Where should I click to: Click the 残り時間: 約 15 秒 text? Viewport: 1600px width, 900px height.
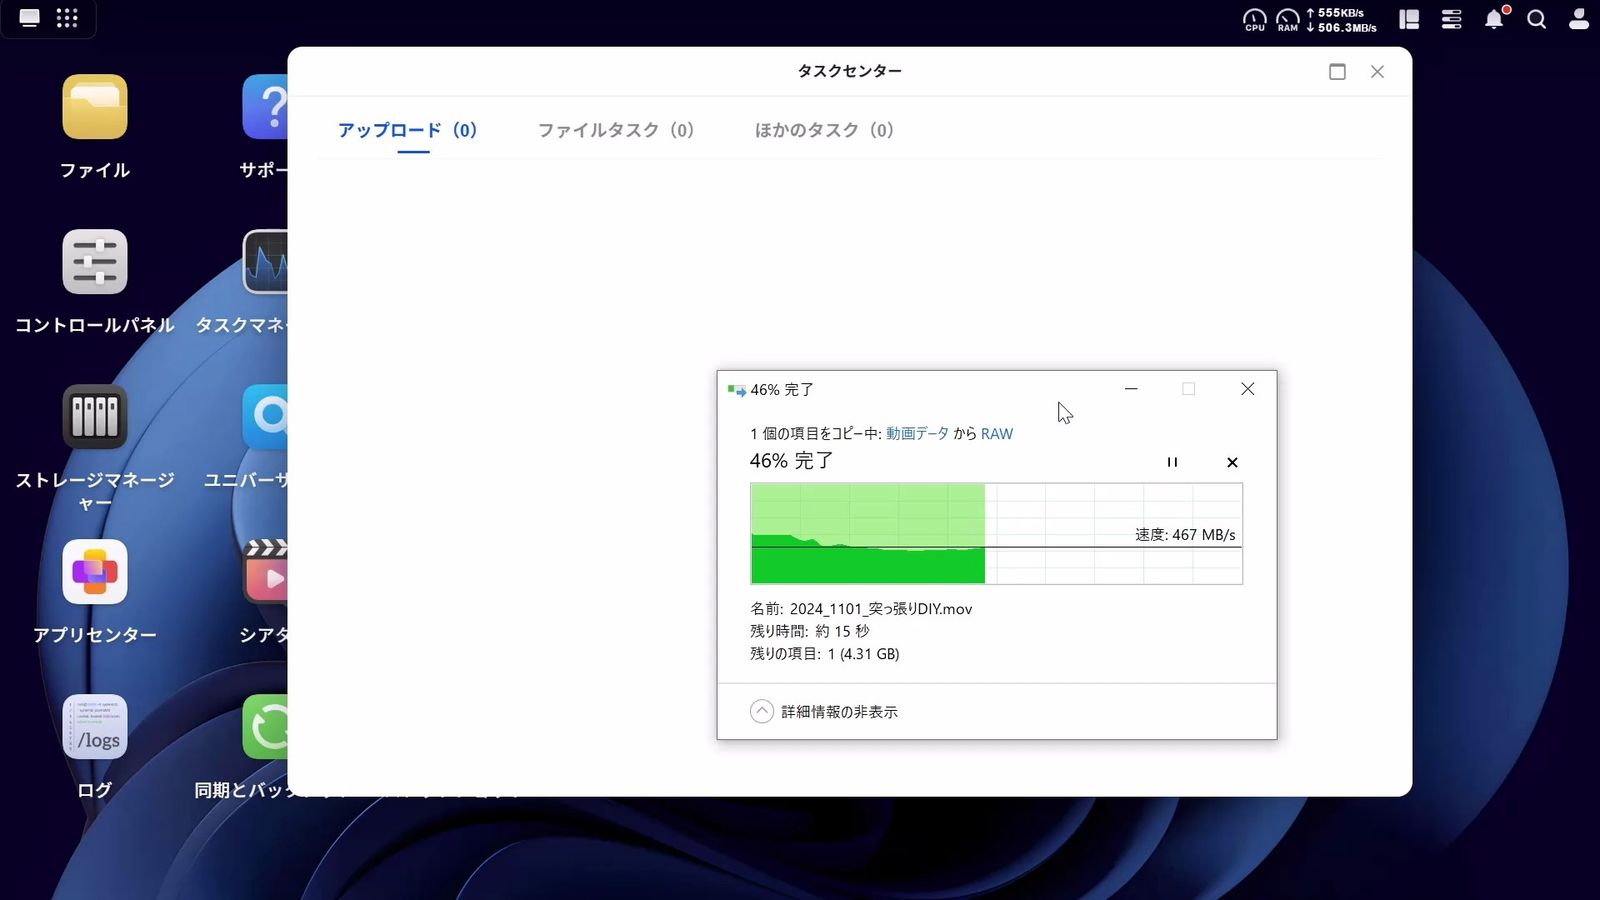coord(810,631)
